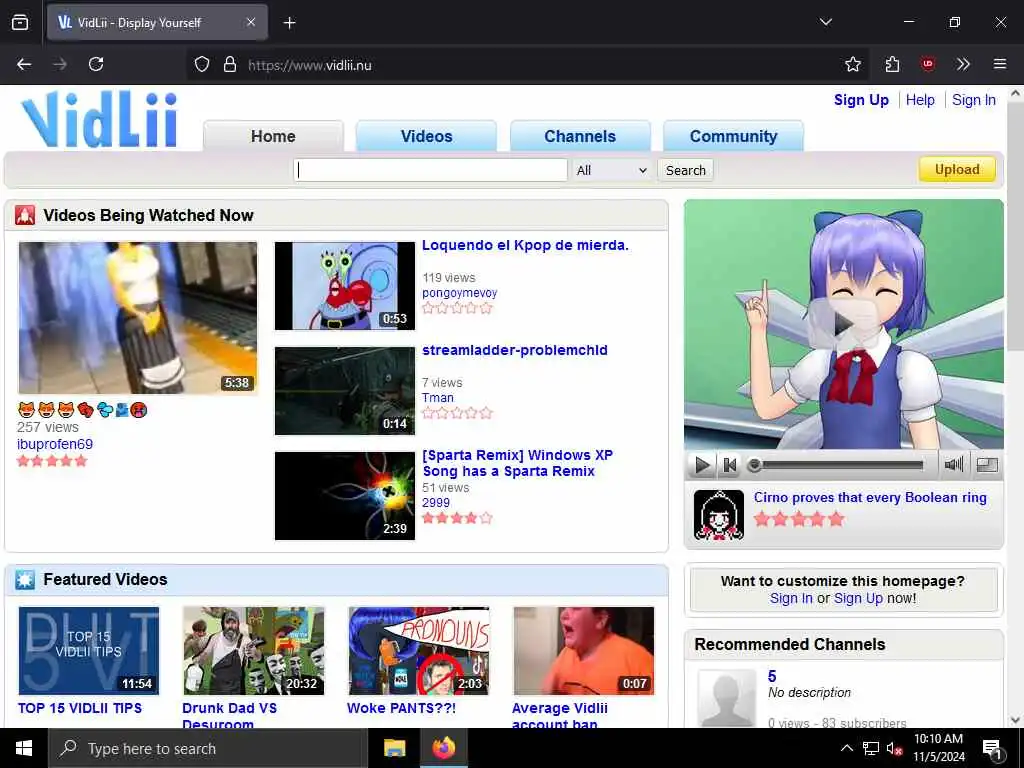Open the notification center icon
Viewport: 1024px width, 768px height.
point(992,749)
